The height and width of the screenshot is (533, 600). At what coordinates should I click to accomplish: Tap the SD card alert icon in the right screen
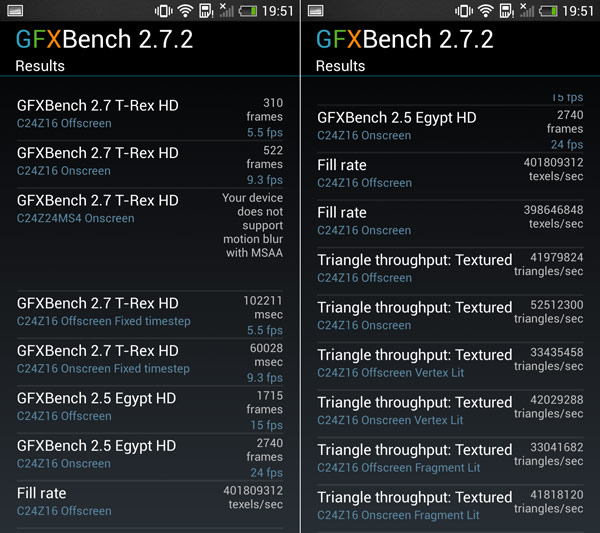[506, 11]
